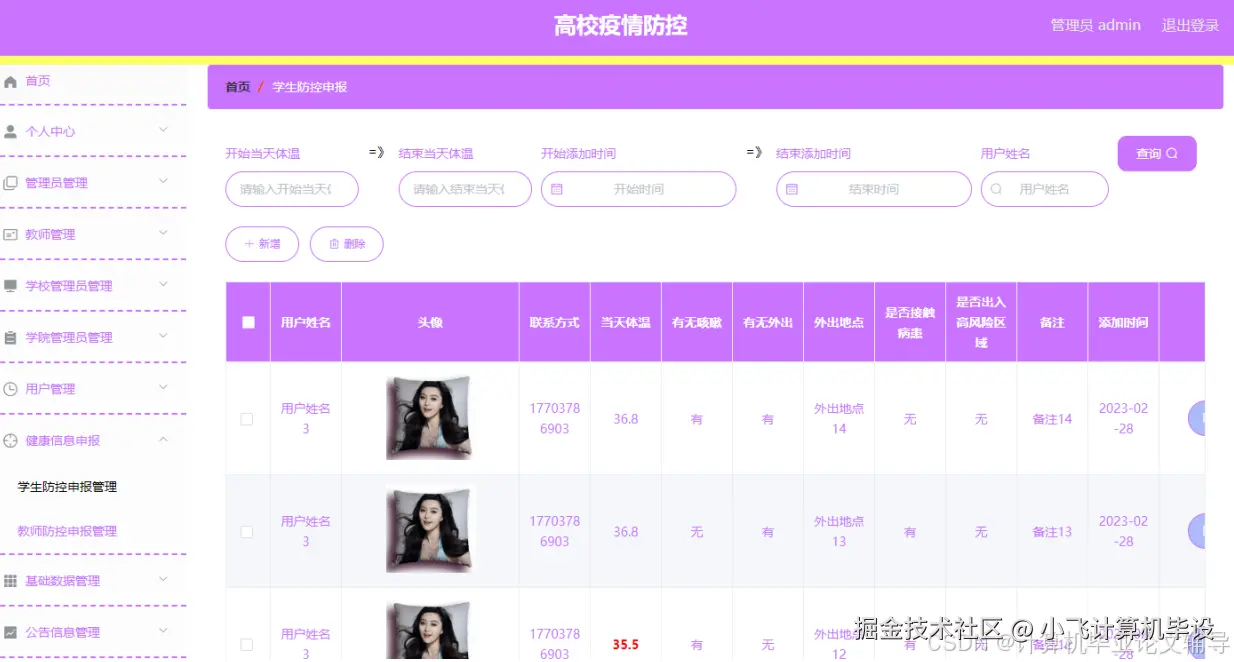The height and width of the screenshot is (662, 1234).
Task: Click the trash icon on 删除 button
Action: click(334, 244)
